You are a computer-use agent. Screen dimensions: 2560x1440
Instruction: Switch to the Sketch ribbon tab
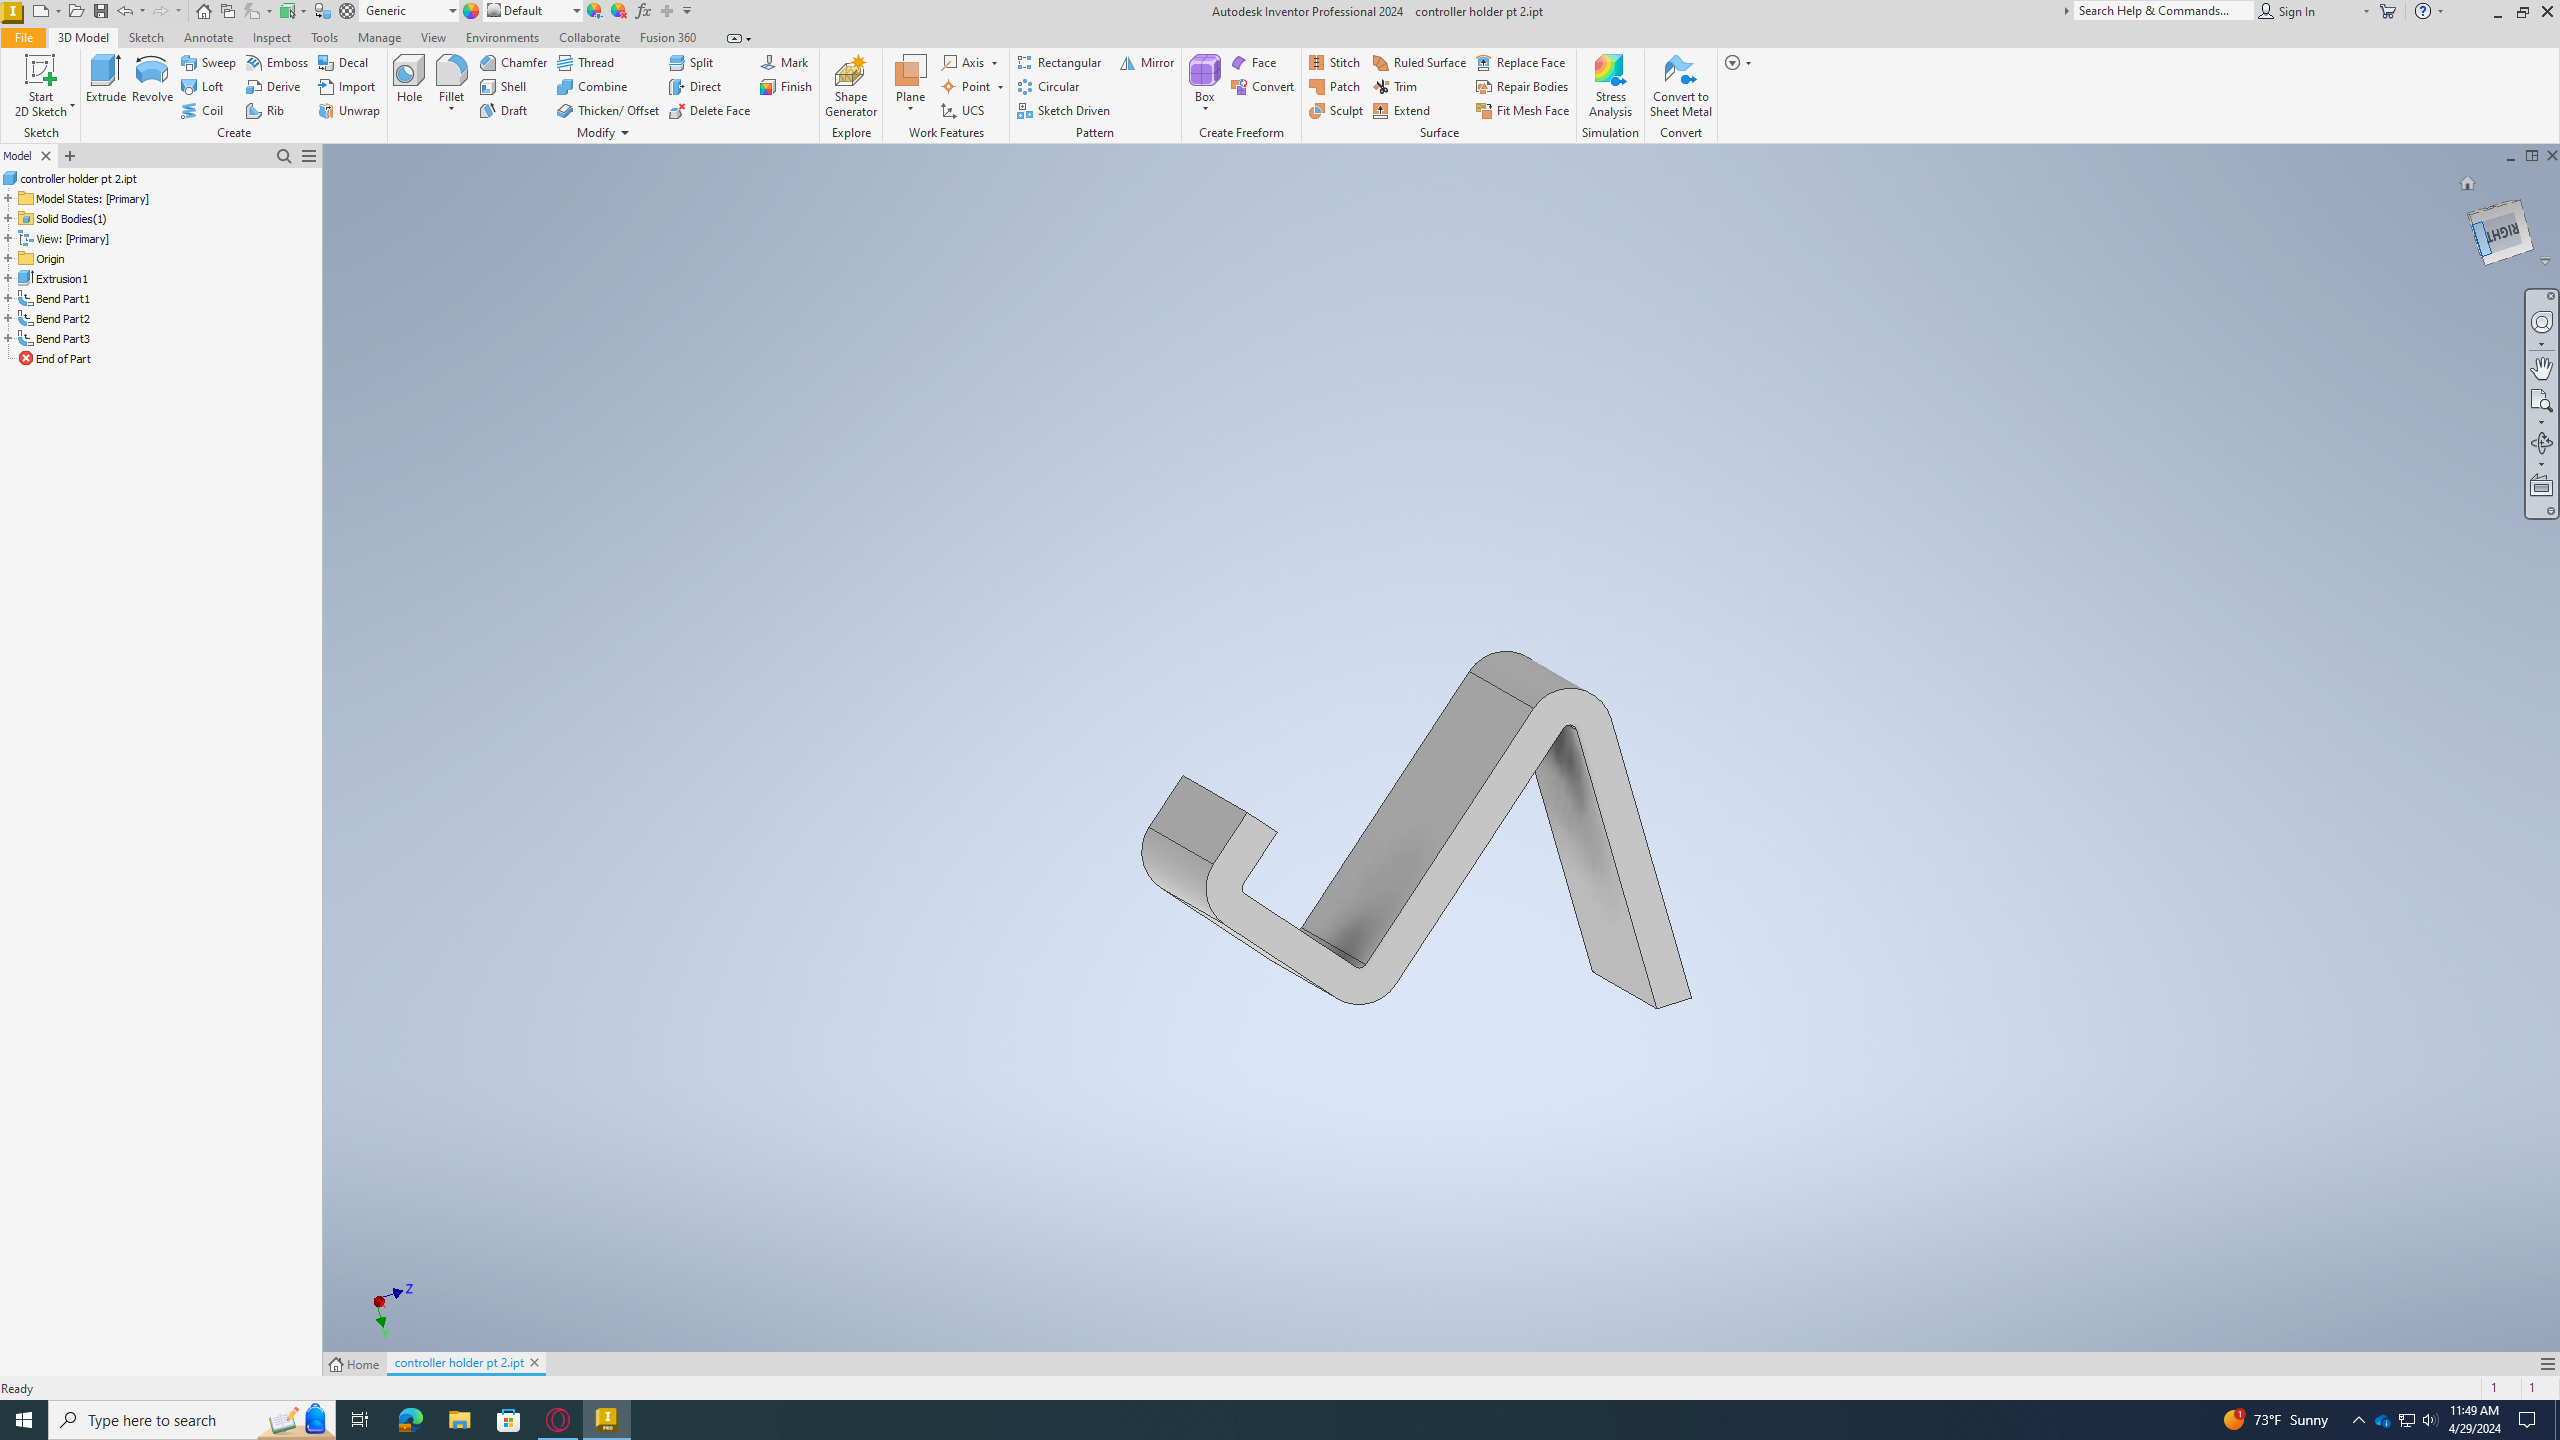pos(146,37)
